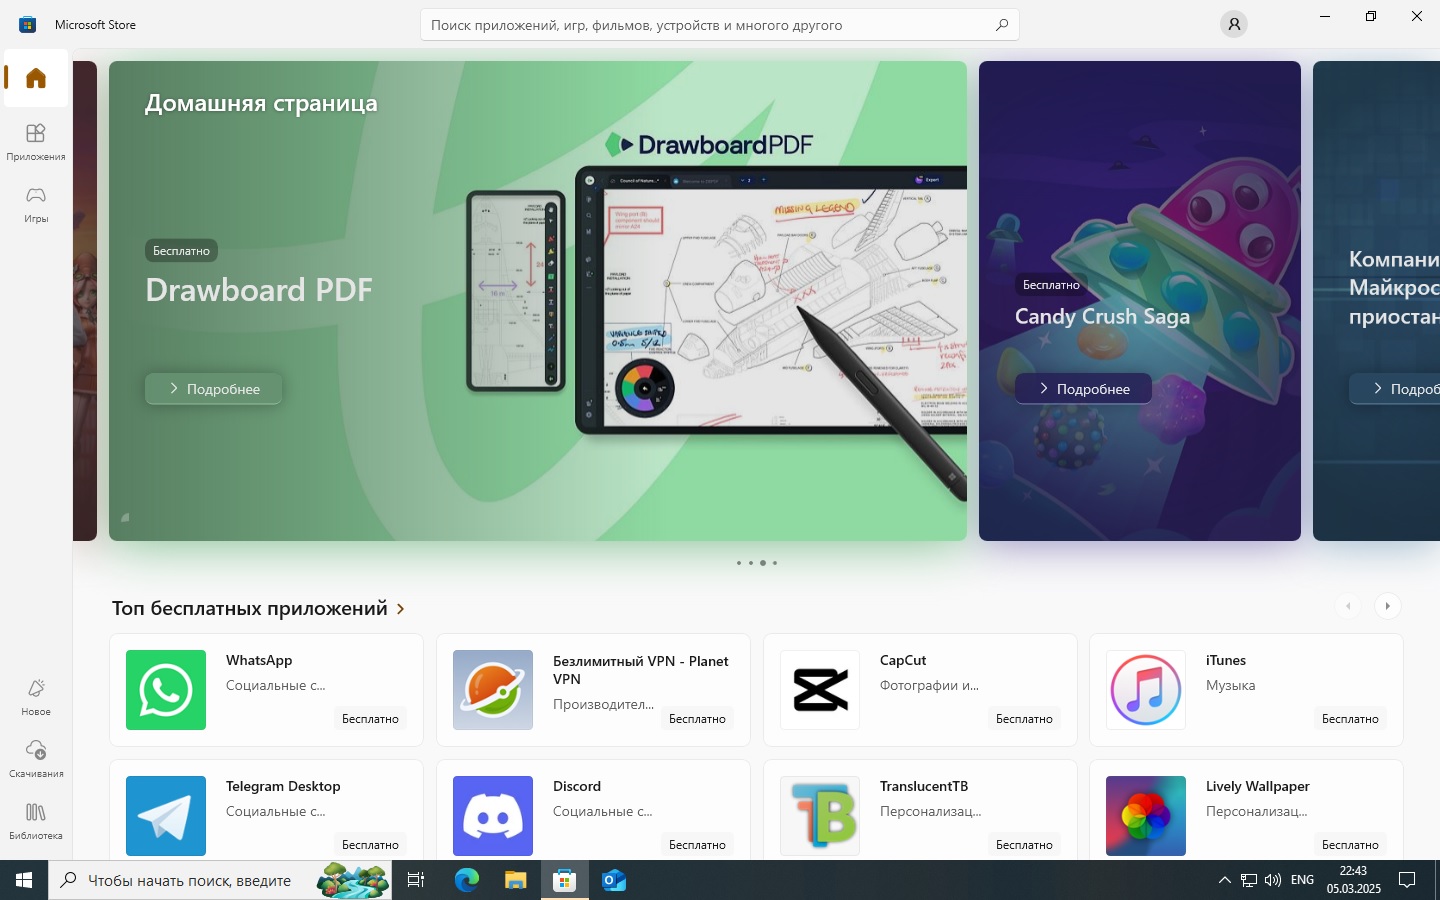Click Бесплатно on iTunes card
The image size is (1440, 900).
(x=1350, y=719)
